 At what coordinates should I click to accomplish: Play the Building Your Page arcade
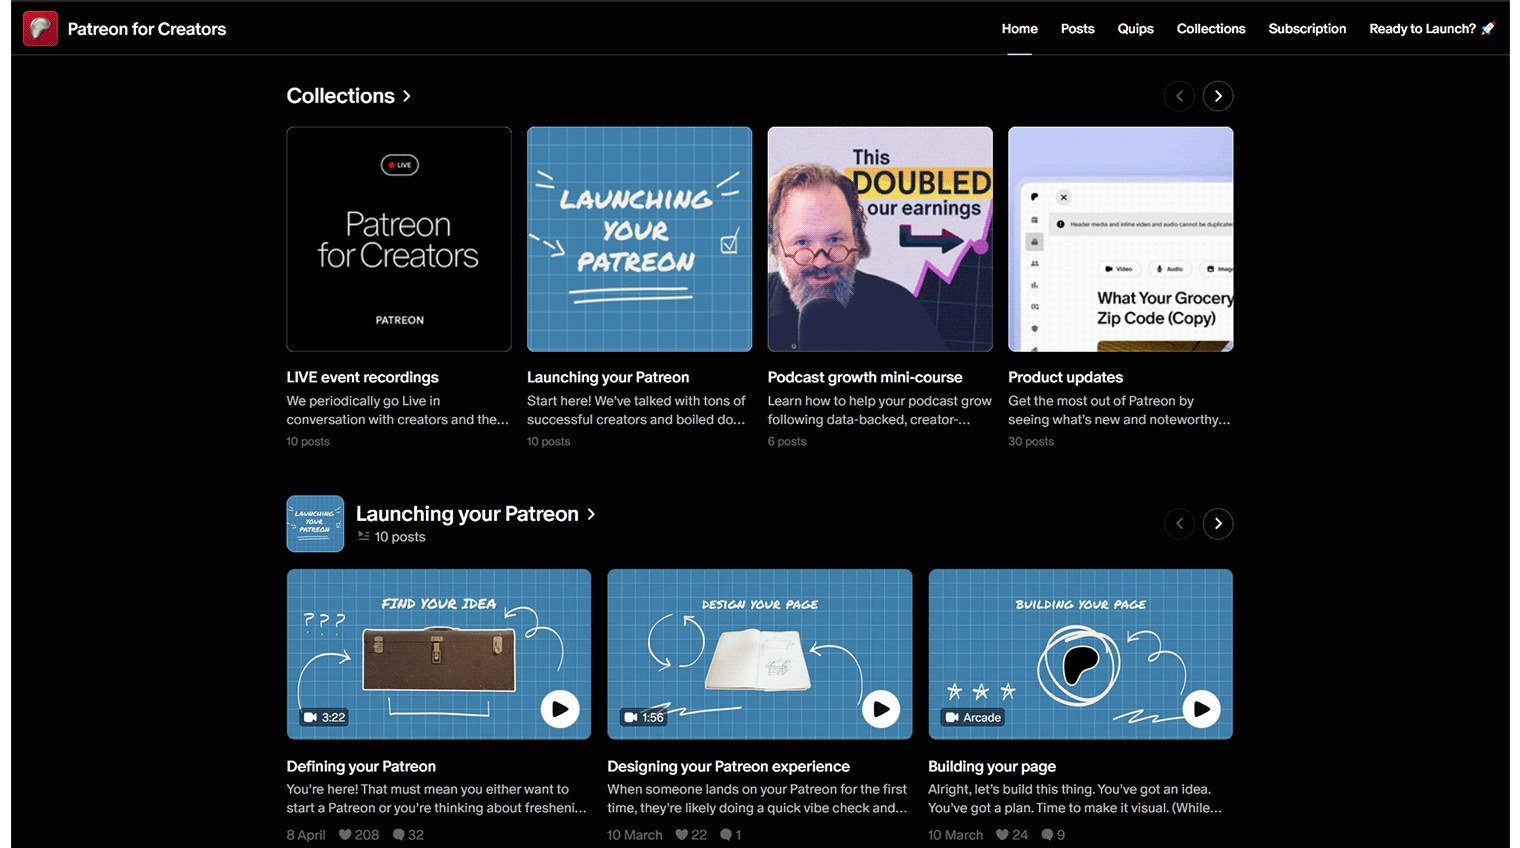1201,709
